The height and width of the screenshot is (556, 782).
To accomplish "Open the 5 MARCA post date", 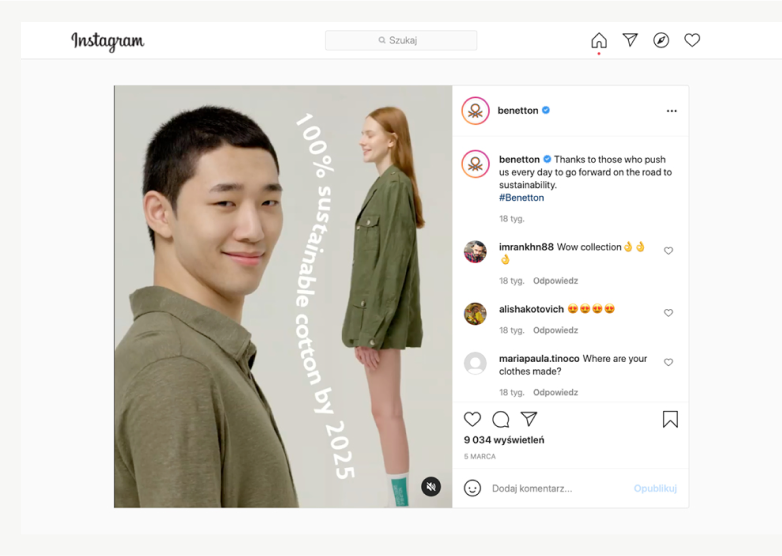I will [480, 456].
